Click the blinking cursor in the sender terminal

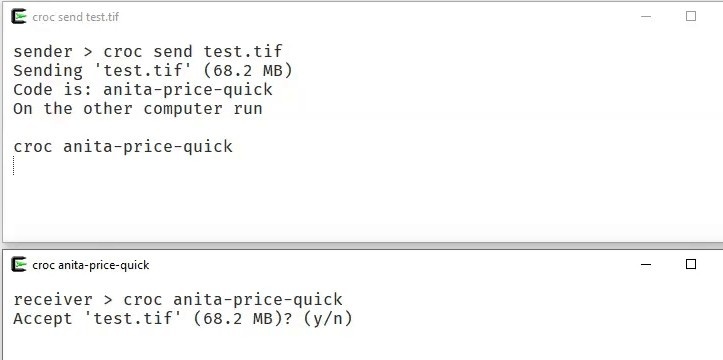tap(14, 165)
